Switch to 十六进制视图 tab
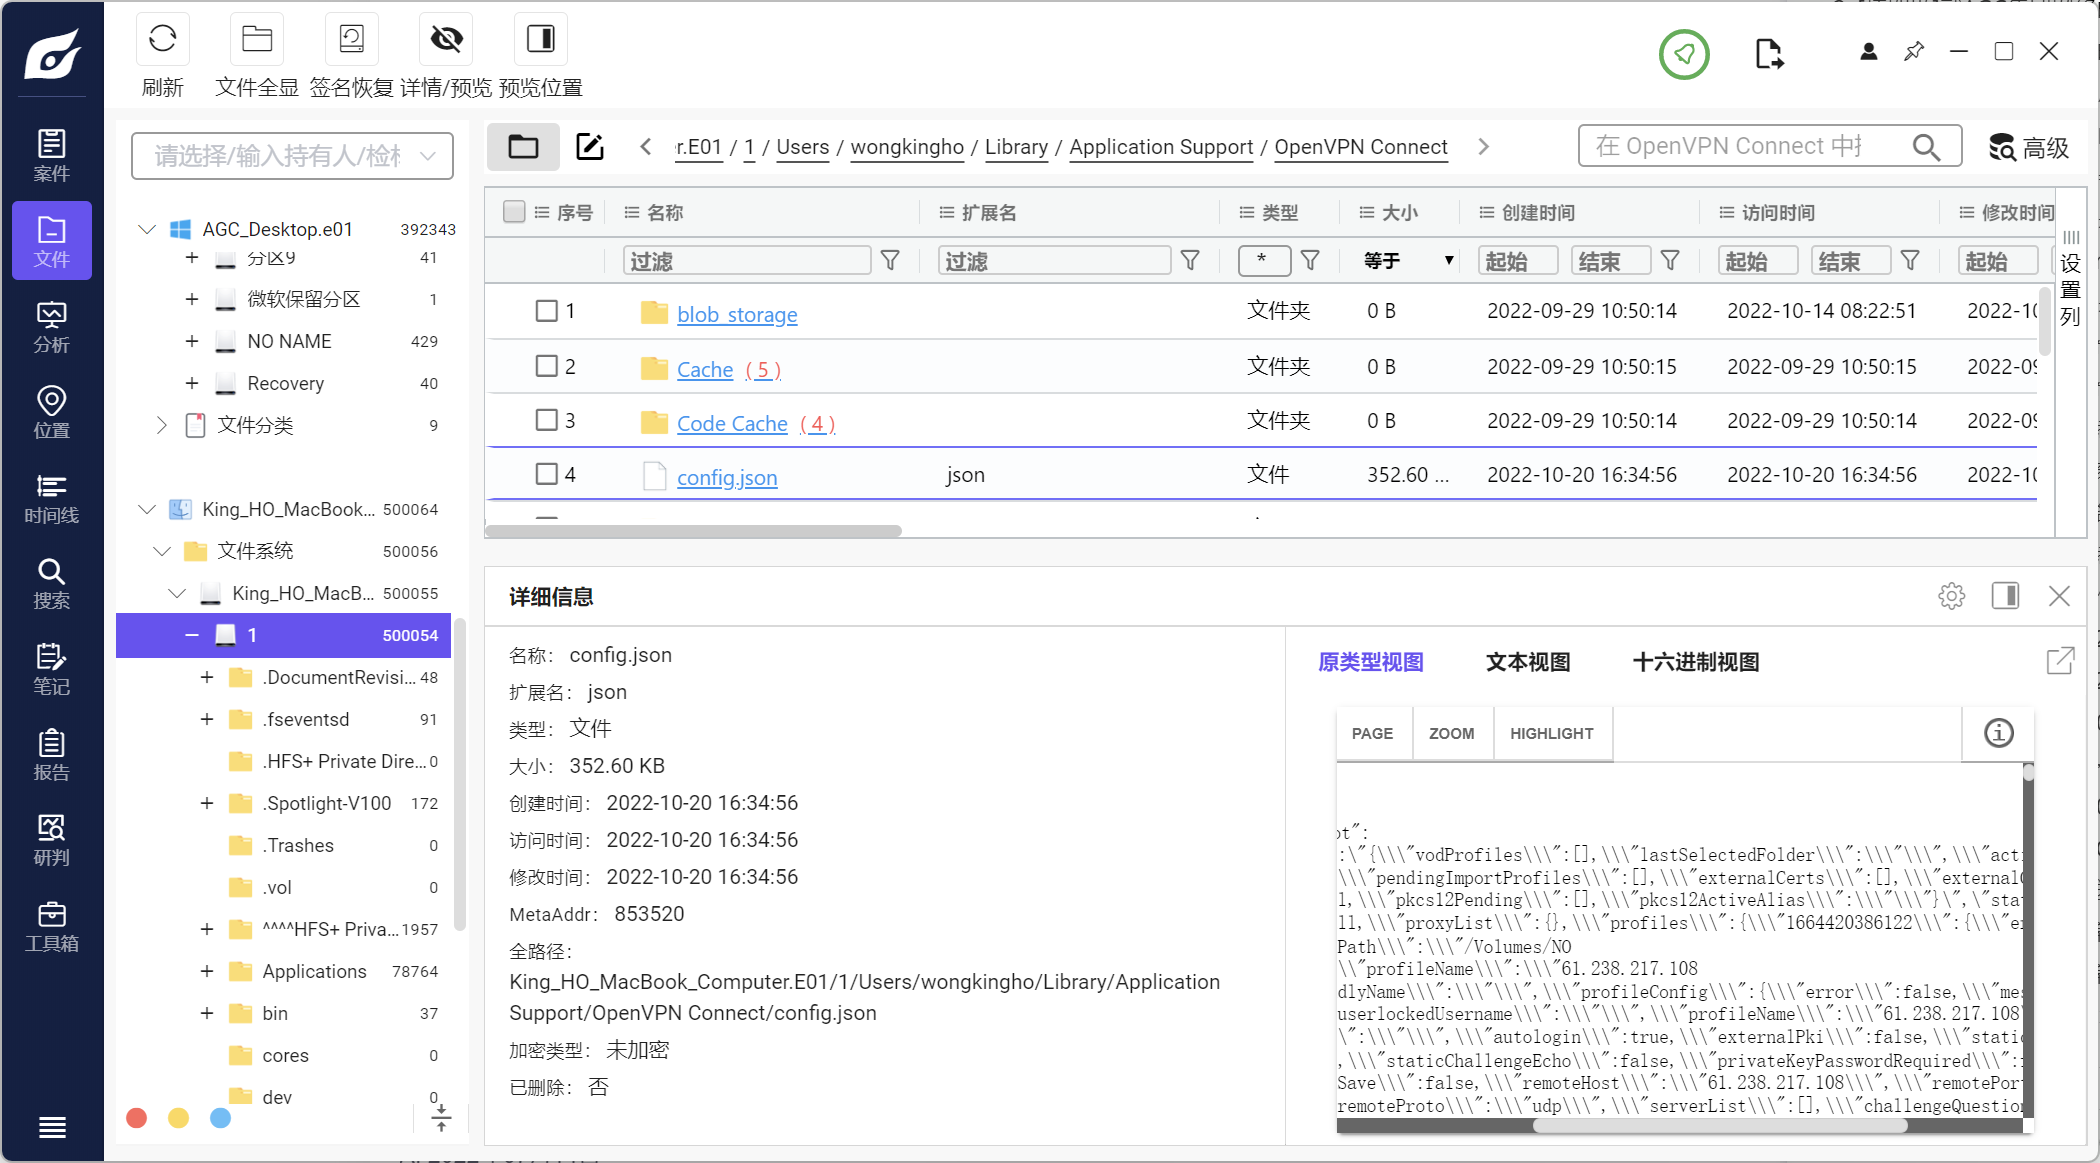The image size is (2100, 1163). point(1696,662)
